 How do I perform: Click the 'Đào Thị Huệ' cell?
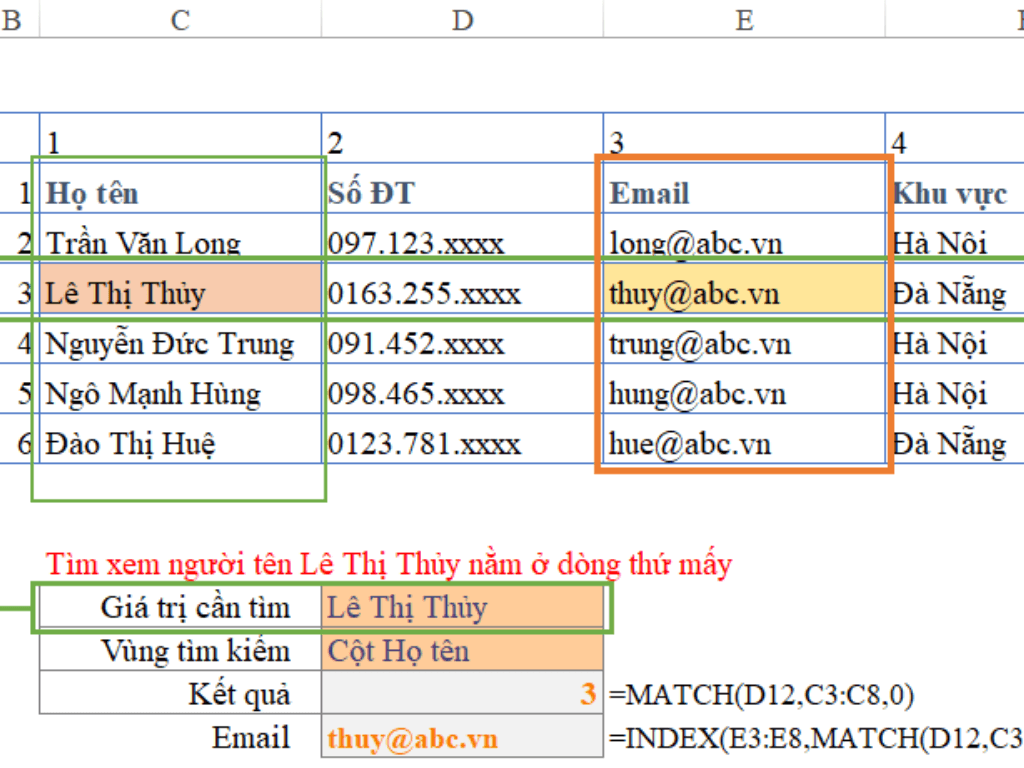180,444
